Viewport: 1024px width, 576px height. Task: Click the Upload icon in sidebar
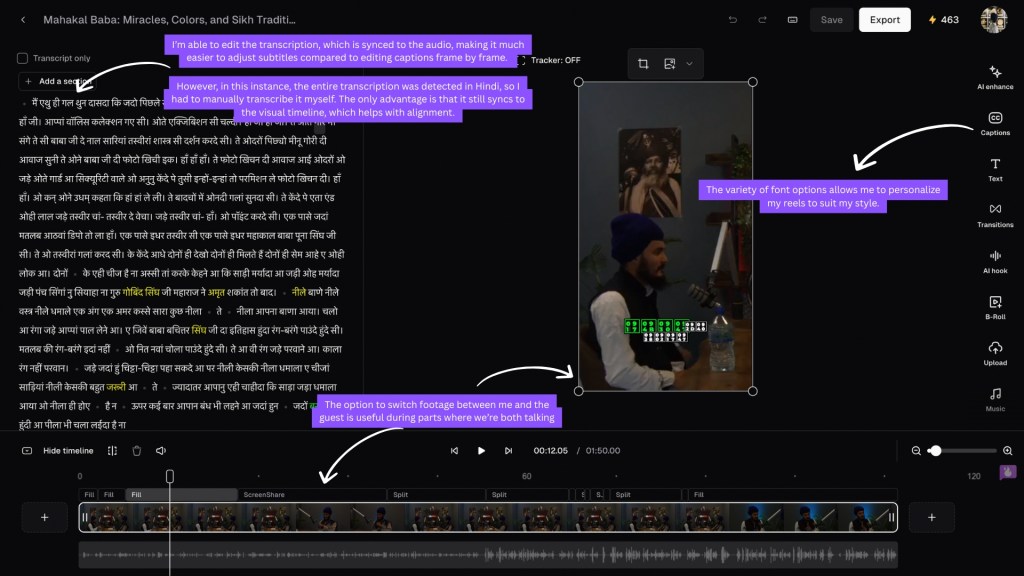click(x=995, y=352)
